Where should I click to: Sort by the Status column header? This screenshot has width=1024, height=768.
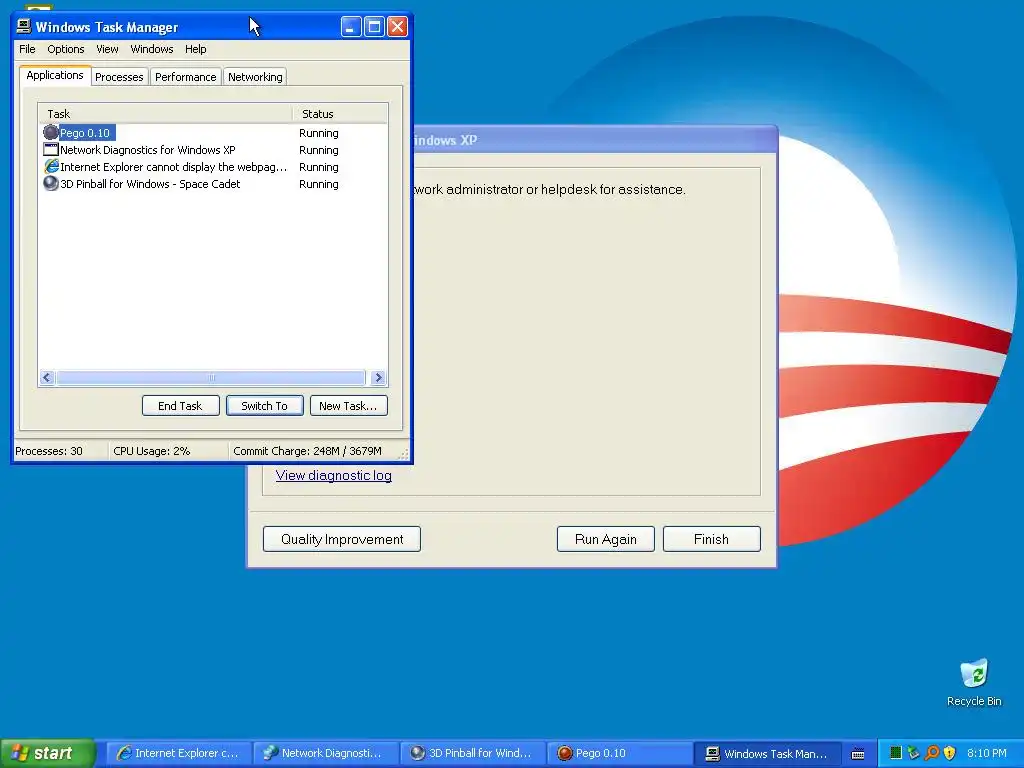pyautogui.click(x=340, y=114)
